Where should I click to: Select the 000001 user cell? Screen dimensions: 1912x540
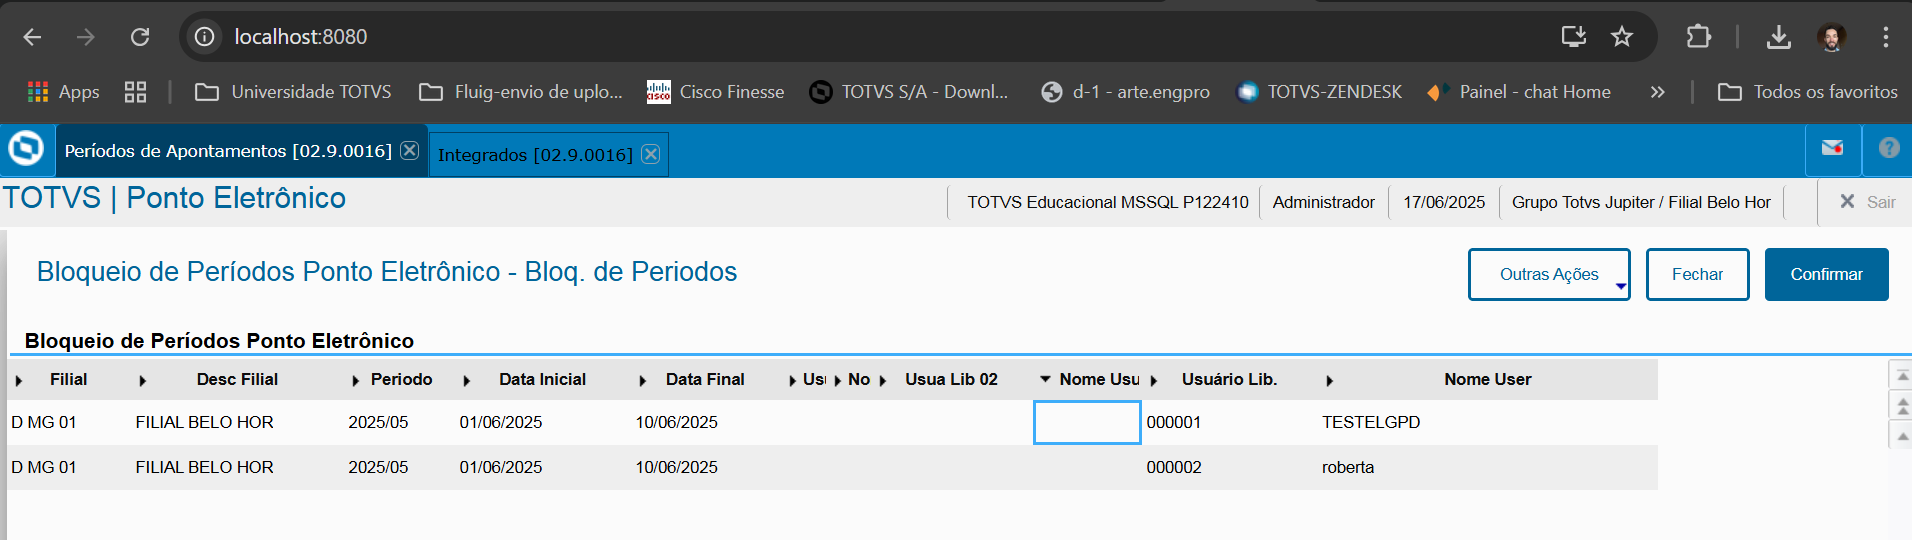point(1229,422)
